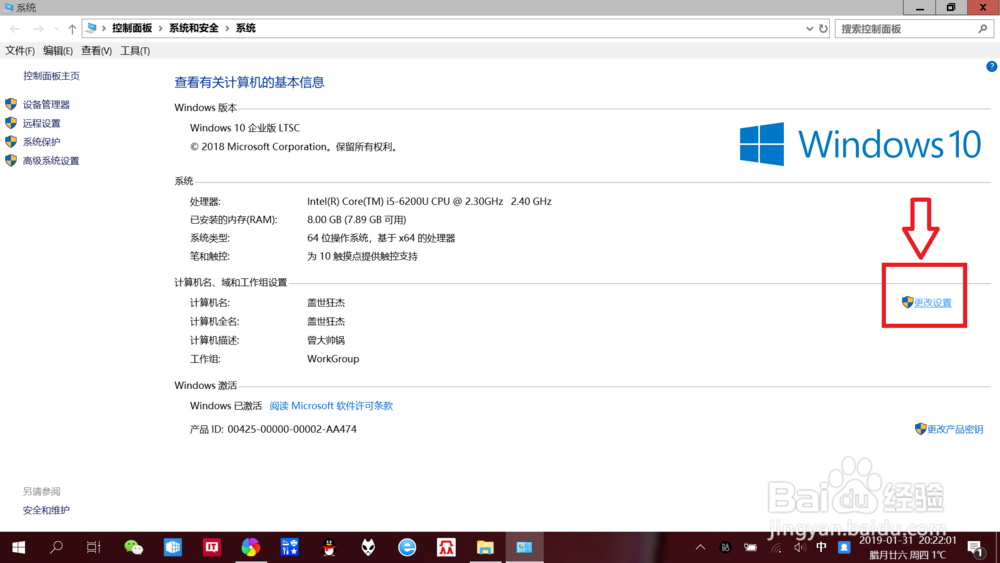Open 安全和维护 under 另请参阅
This screenshot has width=1000, height=563.
point(46,510)
